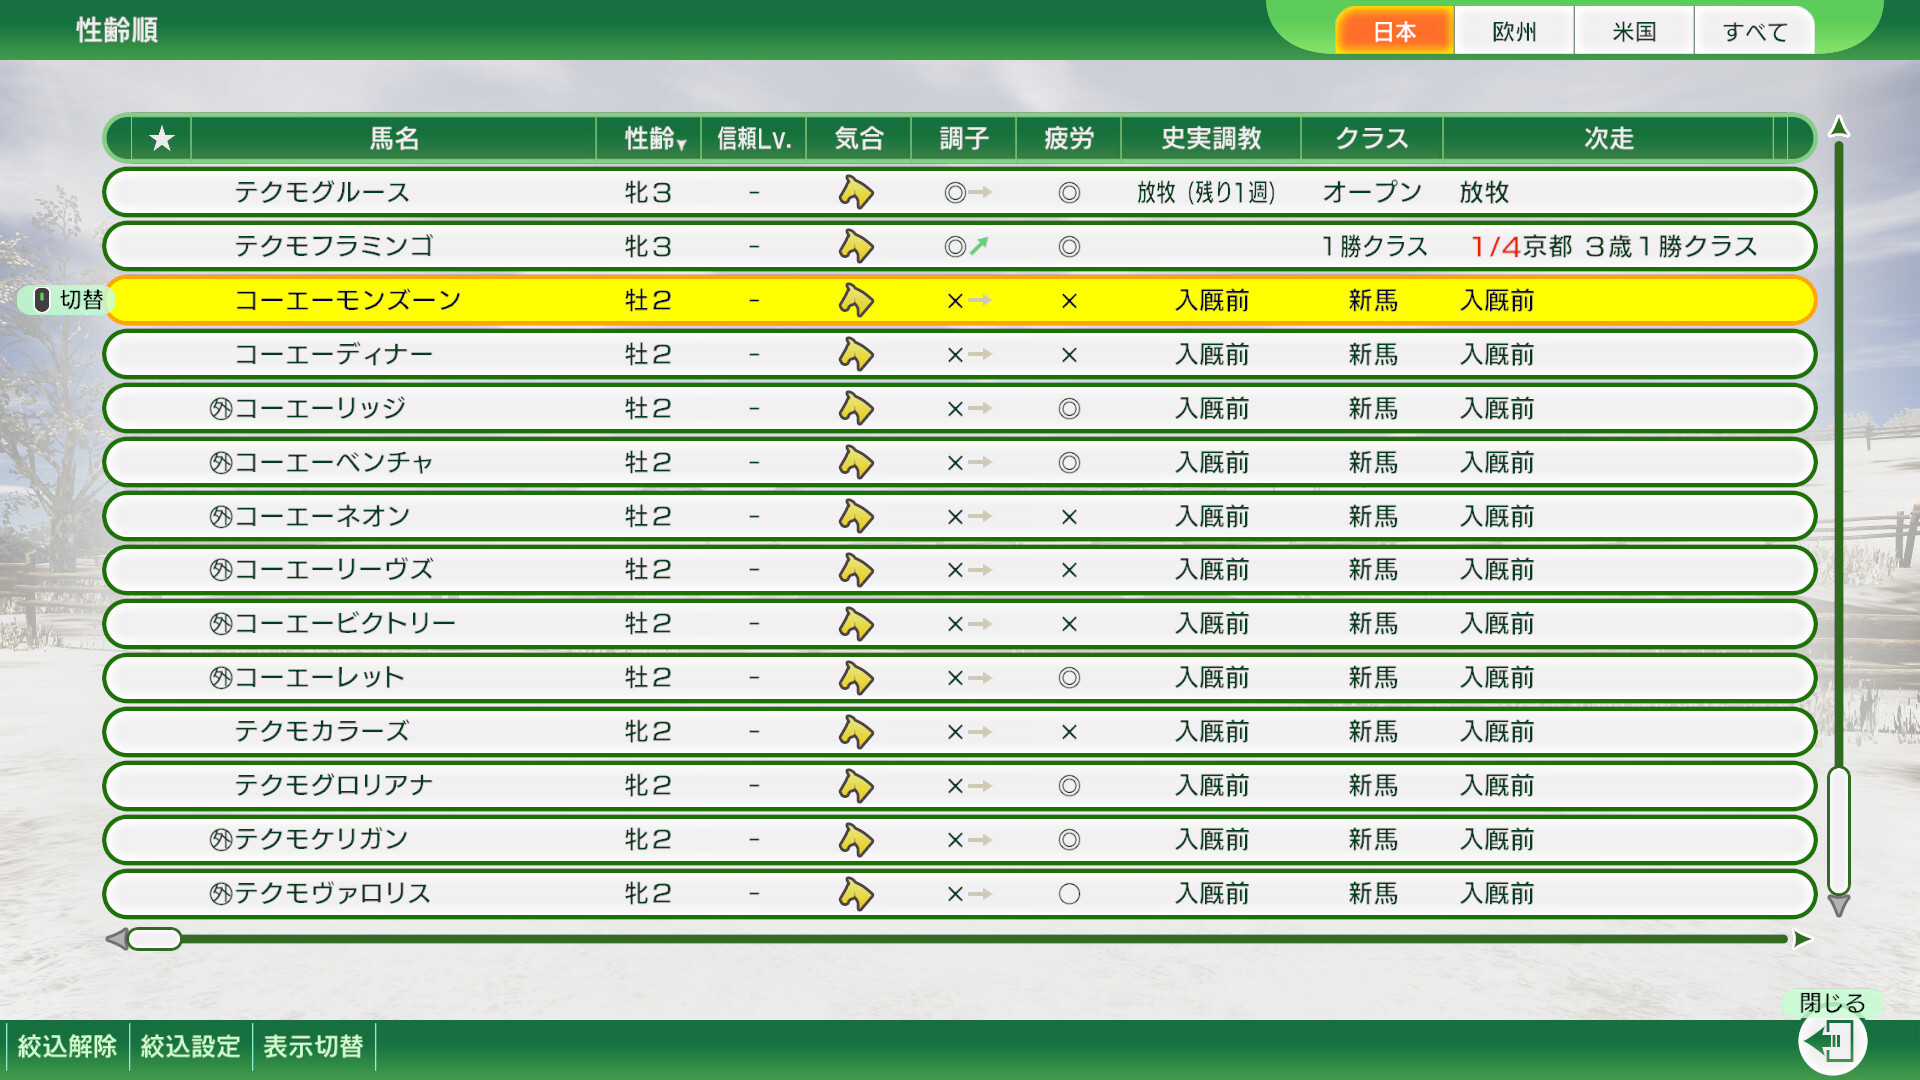Click the exit door icon under 閉じる
The image size is (1920, 1080).
(x=1836, y=1040)
